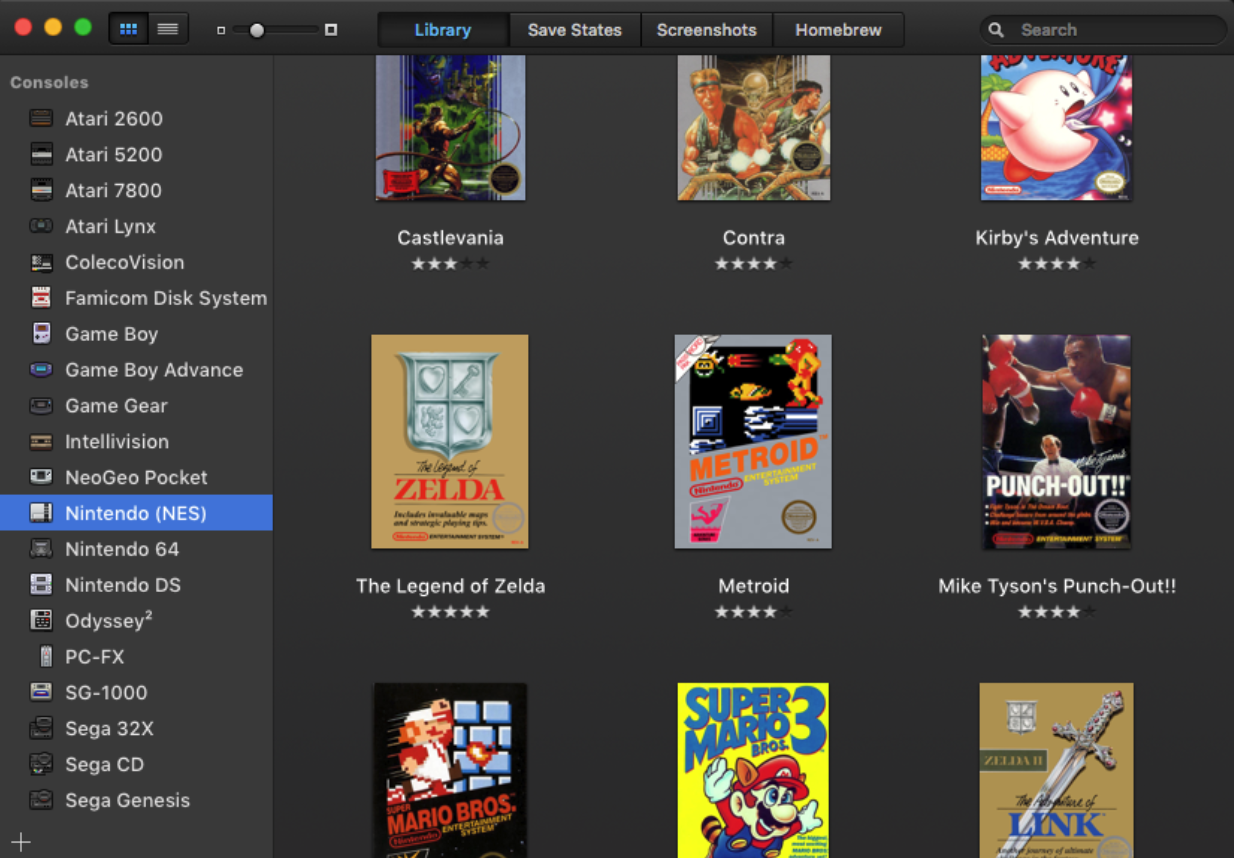Open the Library tab

(x=443, y=30)
